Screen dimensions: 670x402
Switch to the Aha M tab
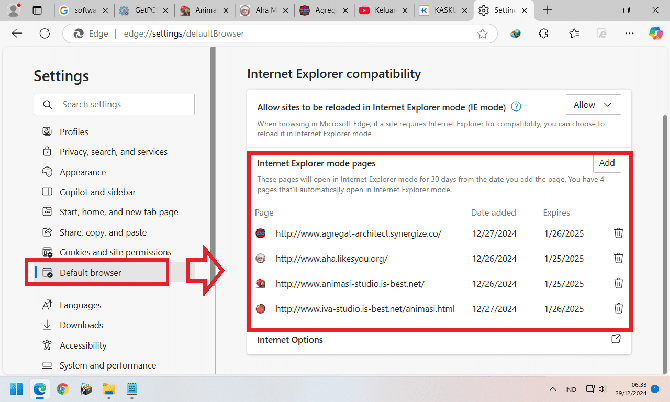click(x=259, y=10)
